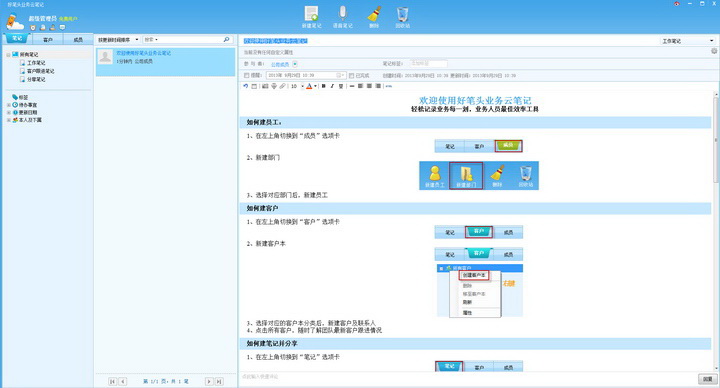Click the insert link icon in editor toolbar
The image size is (720, 388).
tap(389, 86)
